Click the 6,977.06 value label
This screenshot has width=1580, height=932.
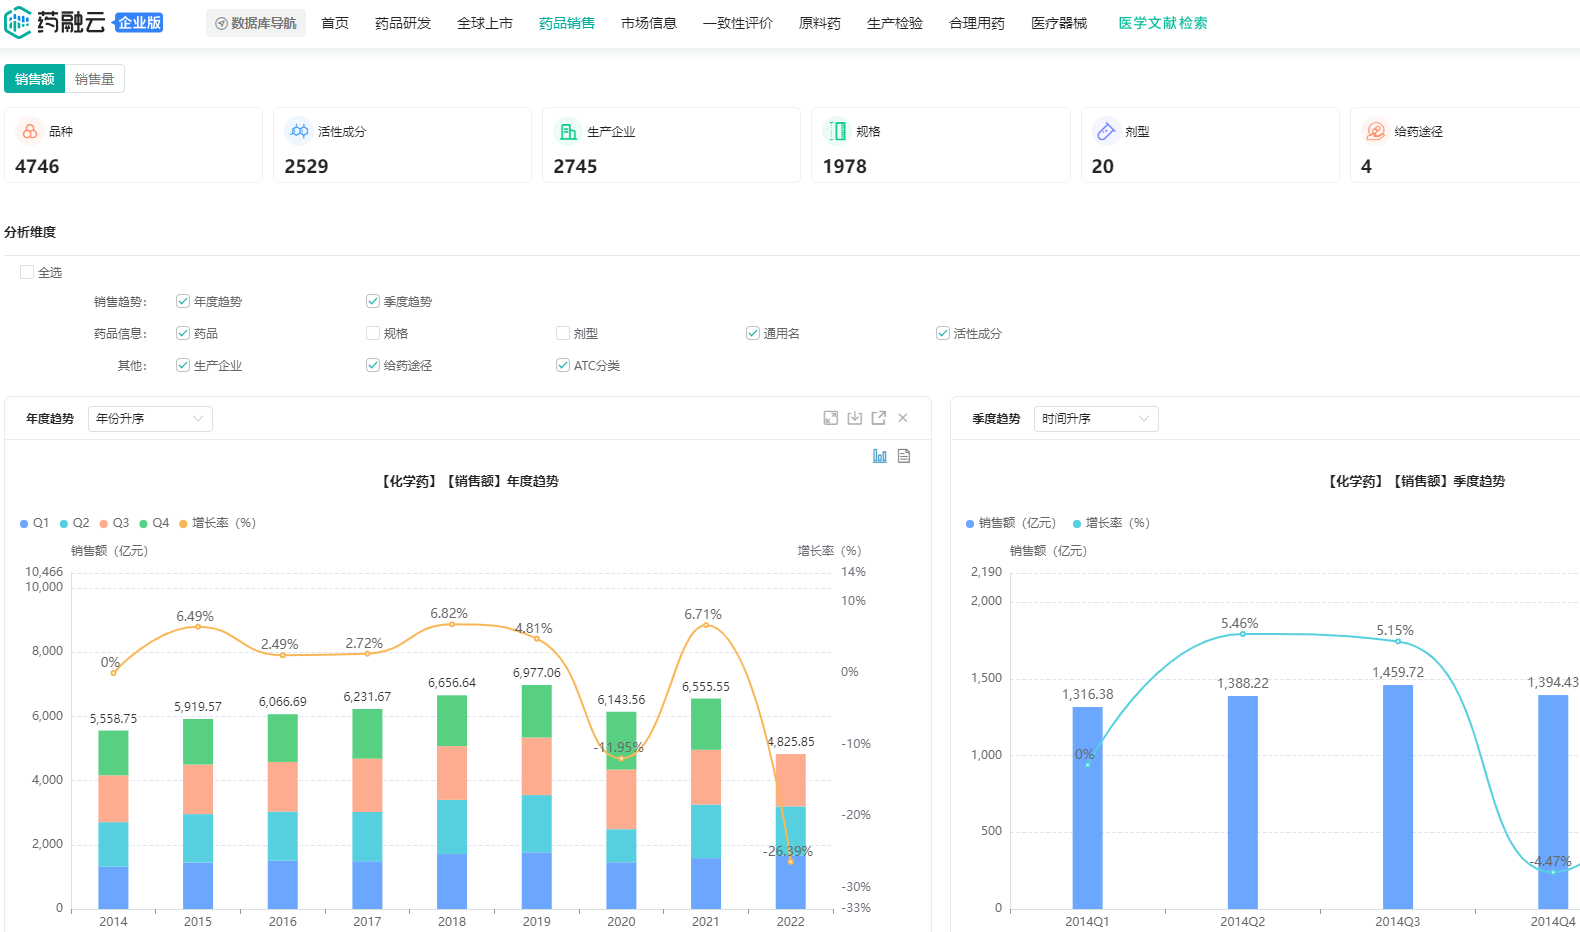point(537,673)
